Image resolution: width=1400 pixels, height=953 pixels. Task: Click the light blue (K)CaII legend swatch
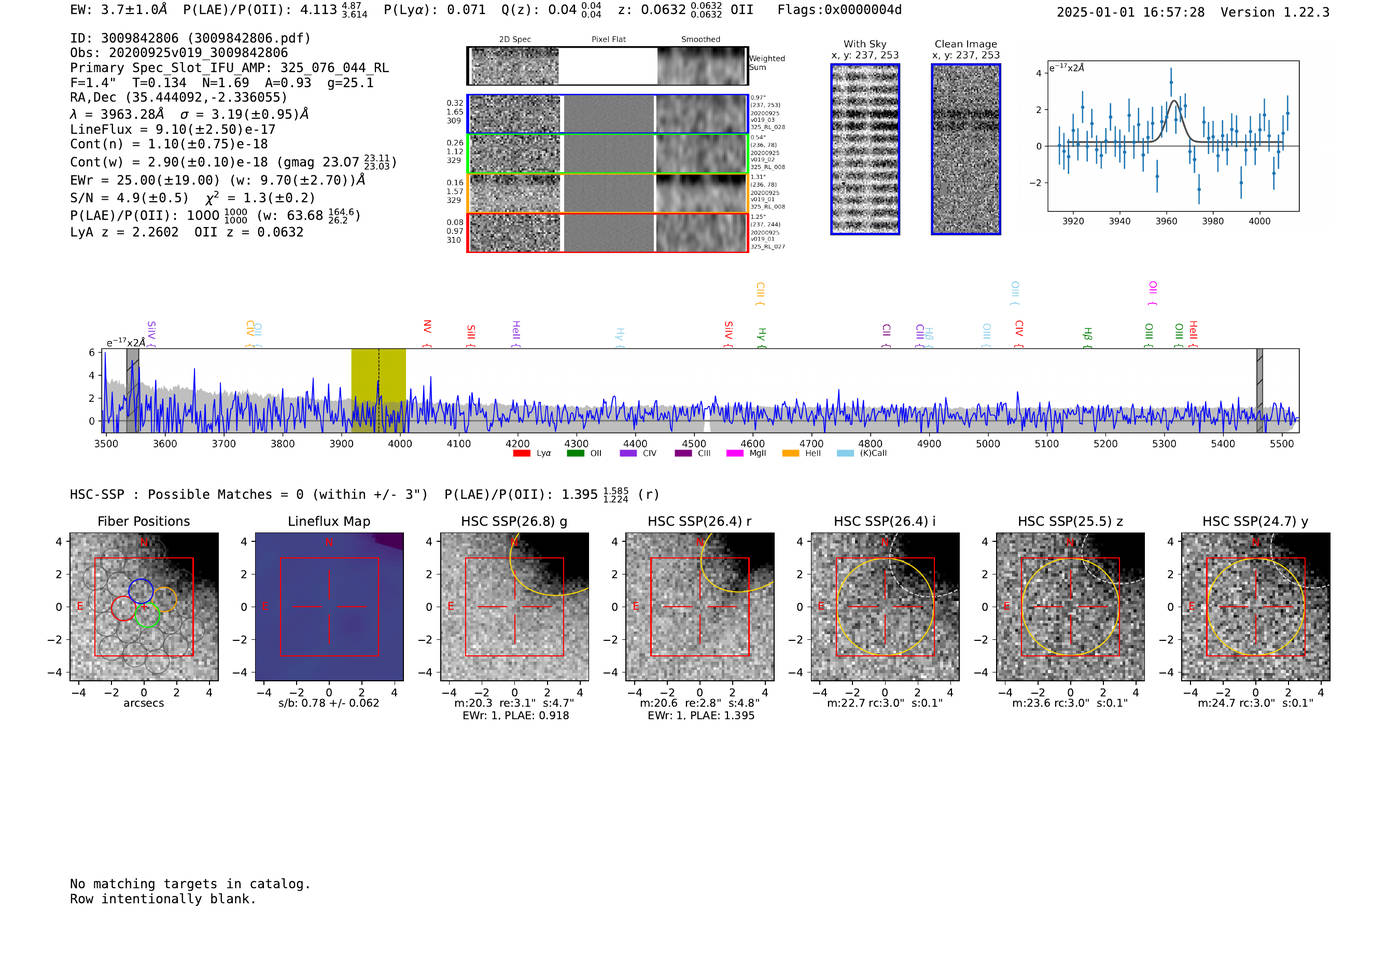[x=845, y=454]
